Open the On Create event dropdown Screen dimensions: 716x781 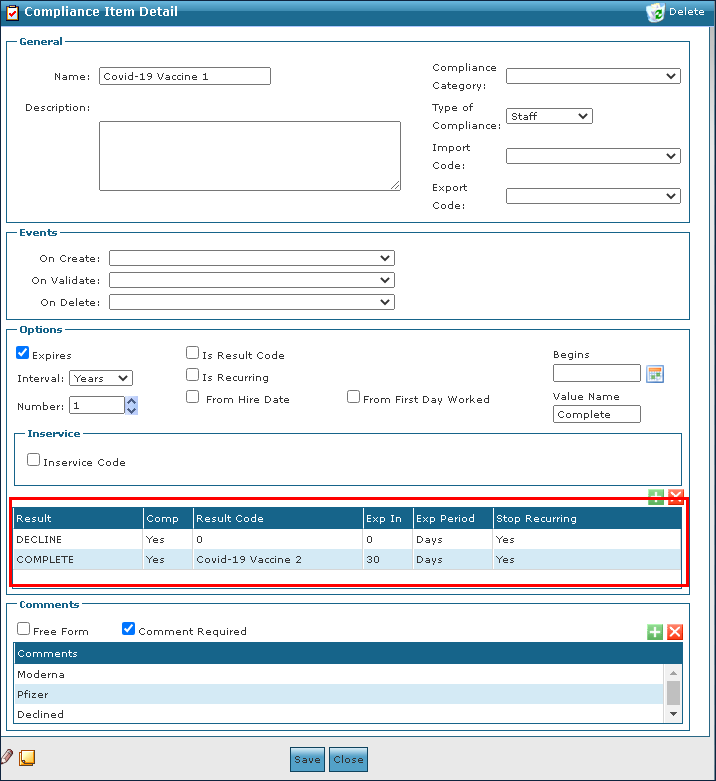pos(252,258)
